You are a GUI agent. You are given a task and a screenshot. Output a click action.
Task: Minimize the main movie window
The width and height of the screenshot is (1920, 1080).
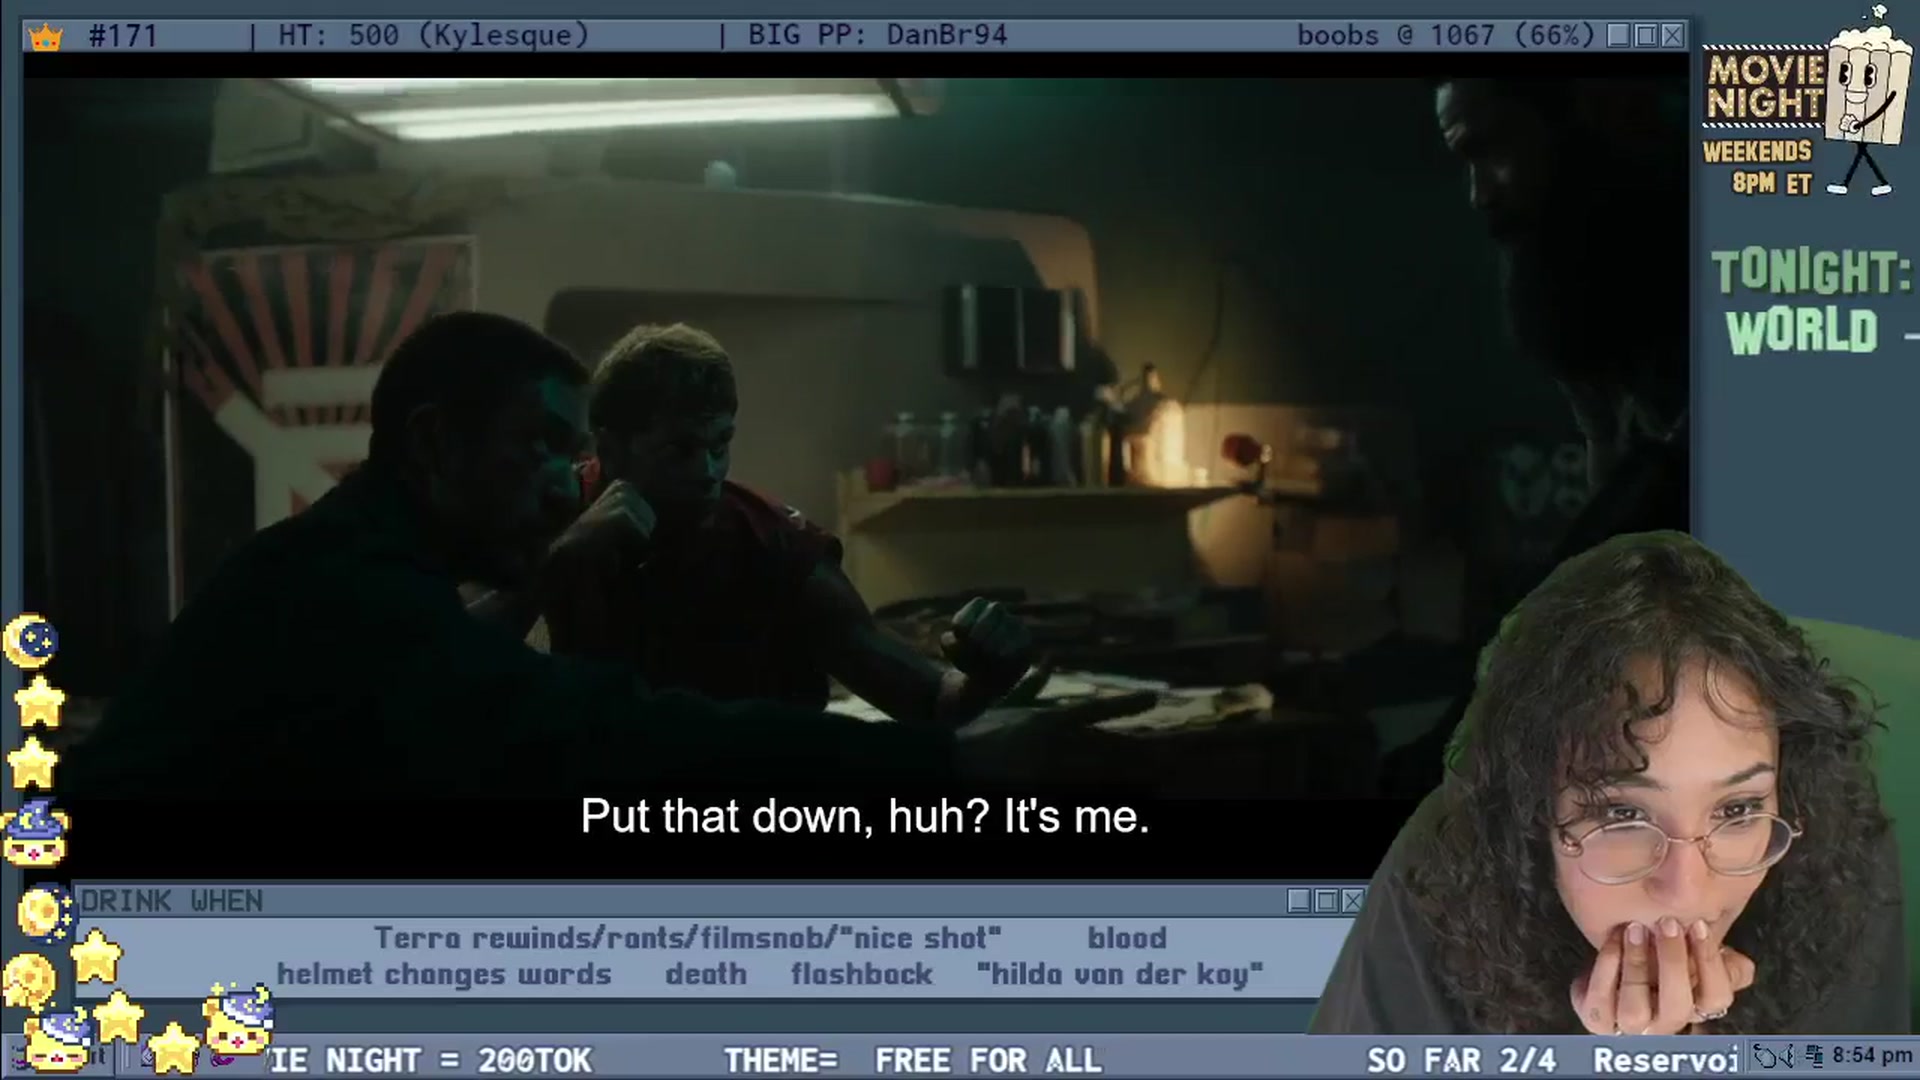tap(1619, 36)
